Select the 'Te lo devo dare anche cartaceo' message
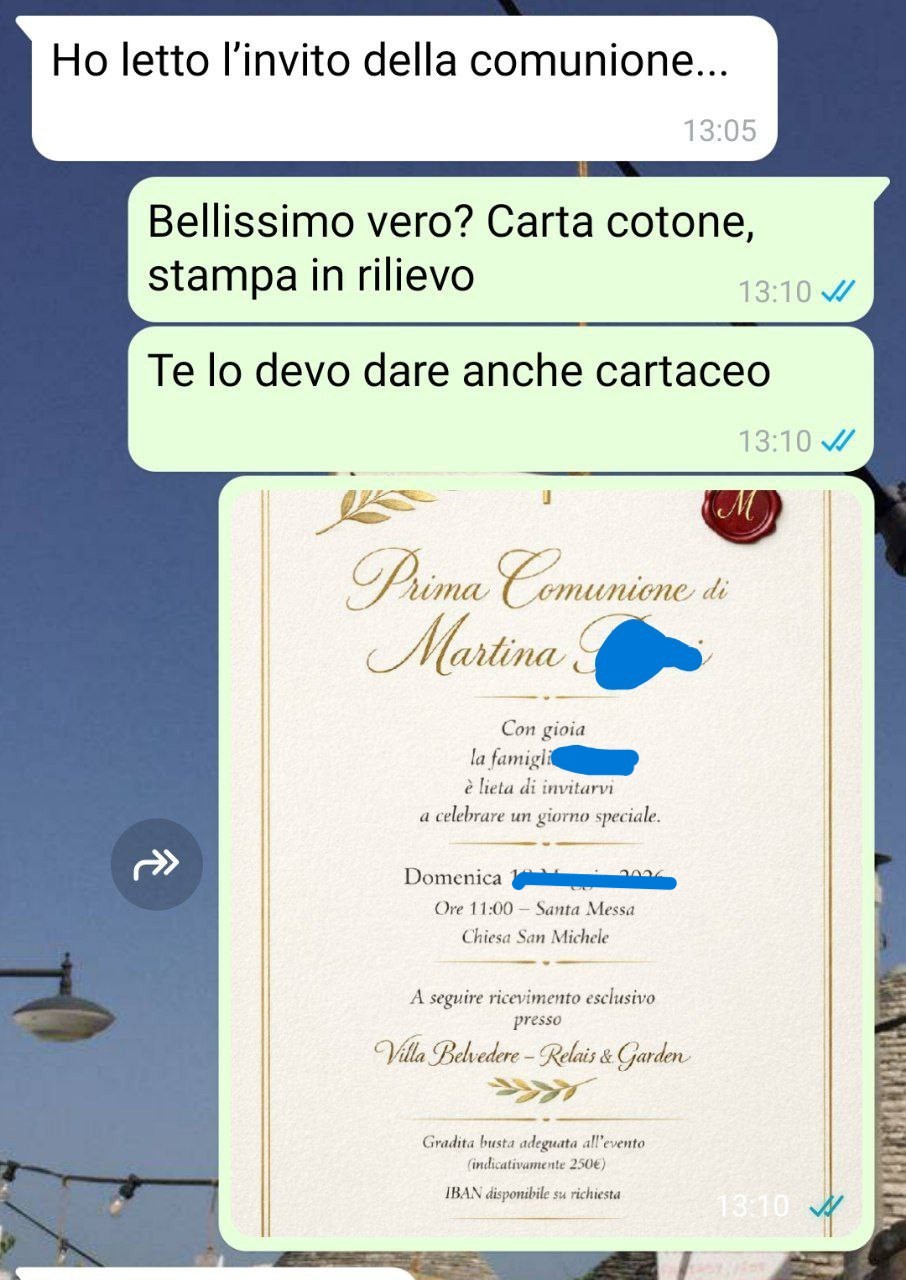906x1280 pixels. coord(500,399)
